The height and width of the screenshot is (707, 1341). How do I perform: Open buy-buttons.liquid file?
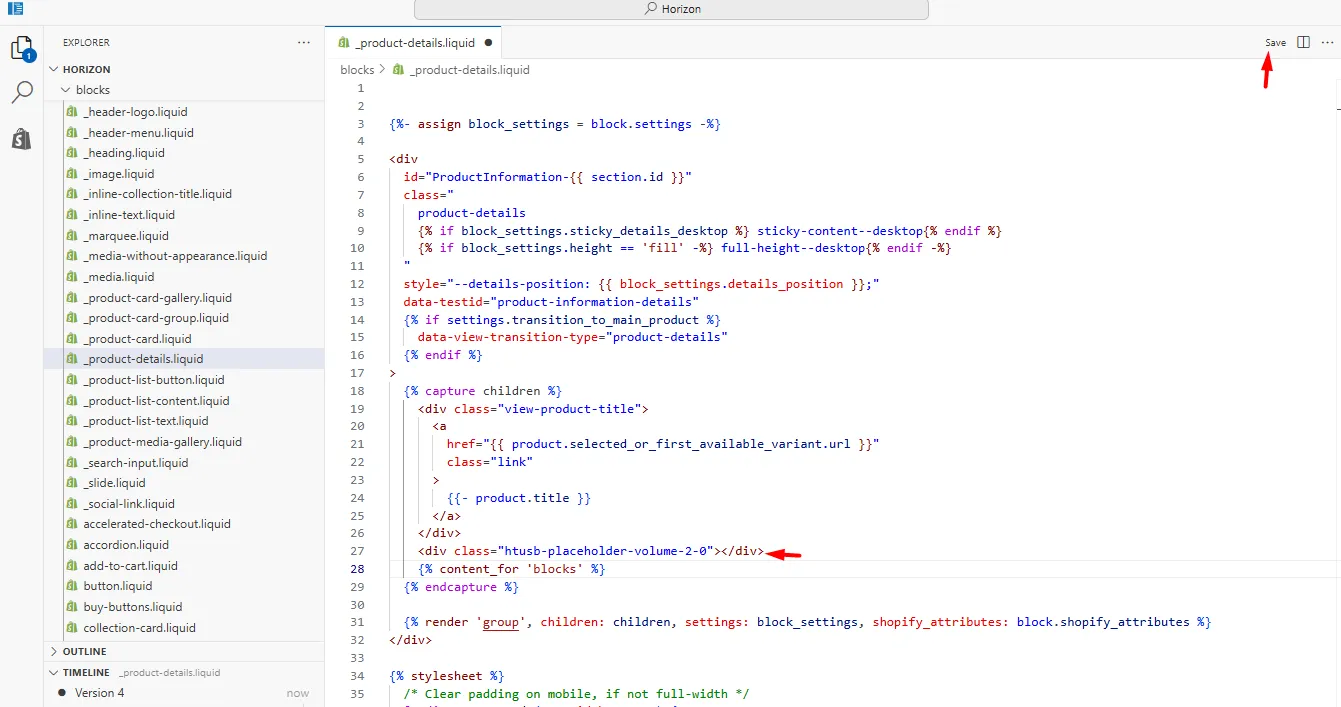point(133,607)
